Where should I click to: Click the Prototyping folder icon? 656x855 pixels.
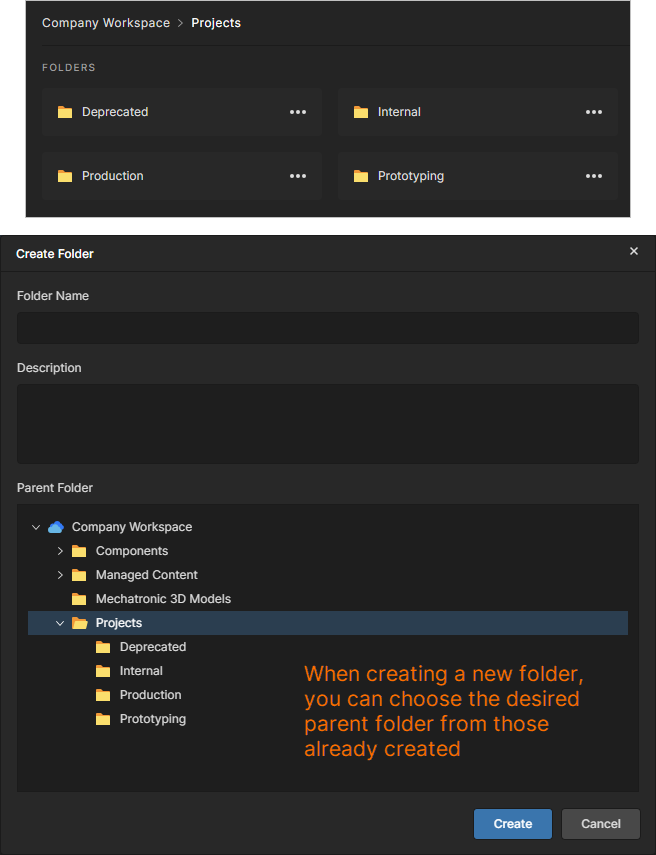pyautogui.click(x=360, y=176)
